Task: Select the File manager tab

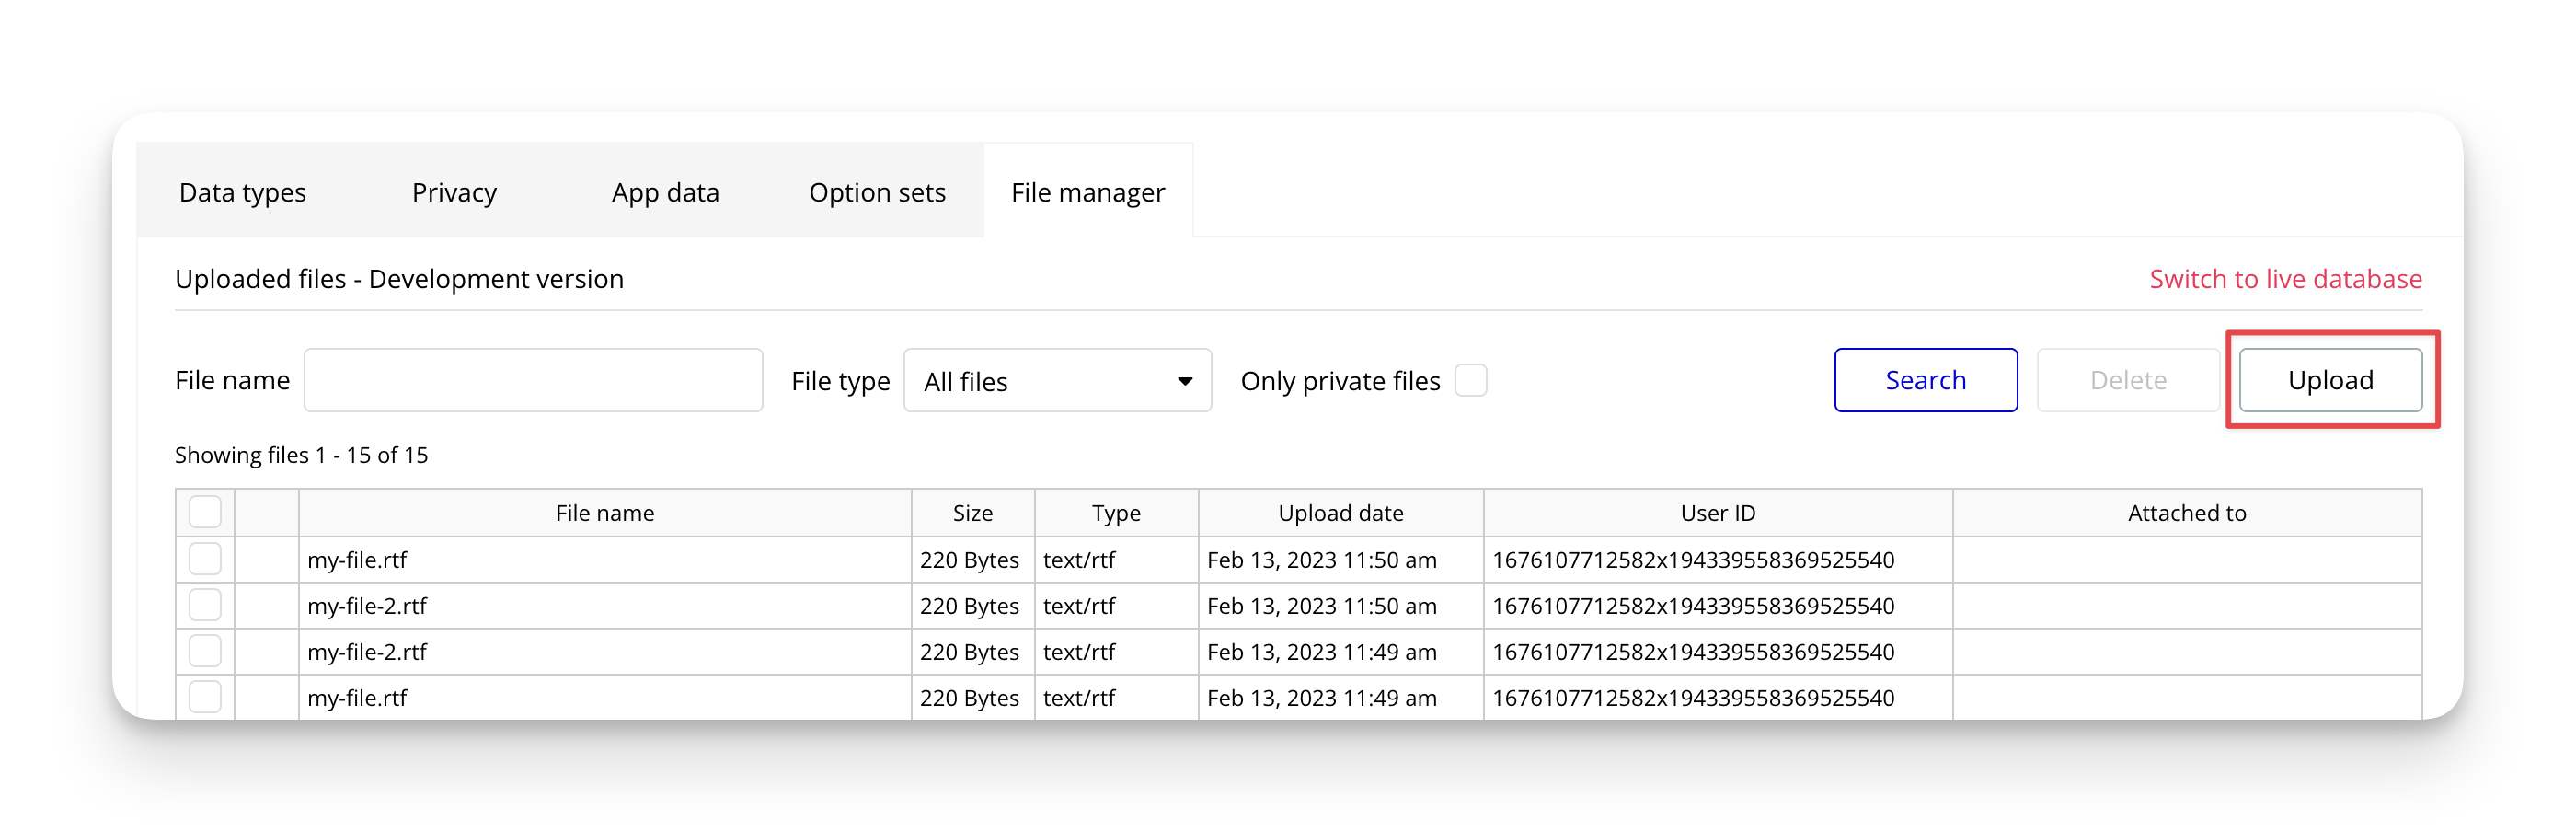Action: click(x=1087, y=192)
